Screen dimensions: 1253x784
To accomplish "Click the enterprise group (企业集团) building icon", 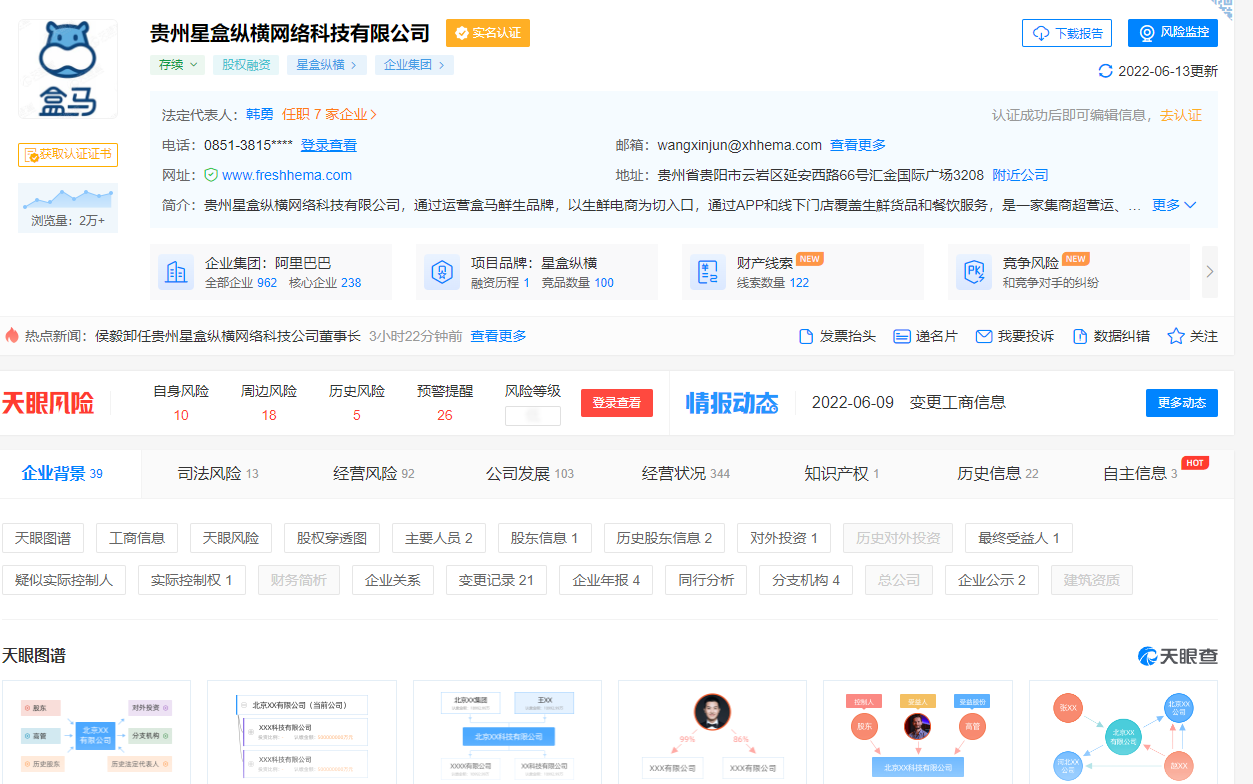I will pyautogui.click(x=176, y=272).
